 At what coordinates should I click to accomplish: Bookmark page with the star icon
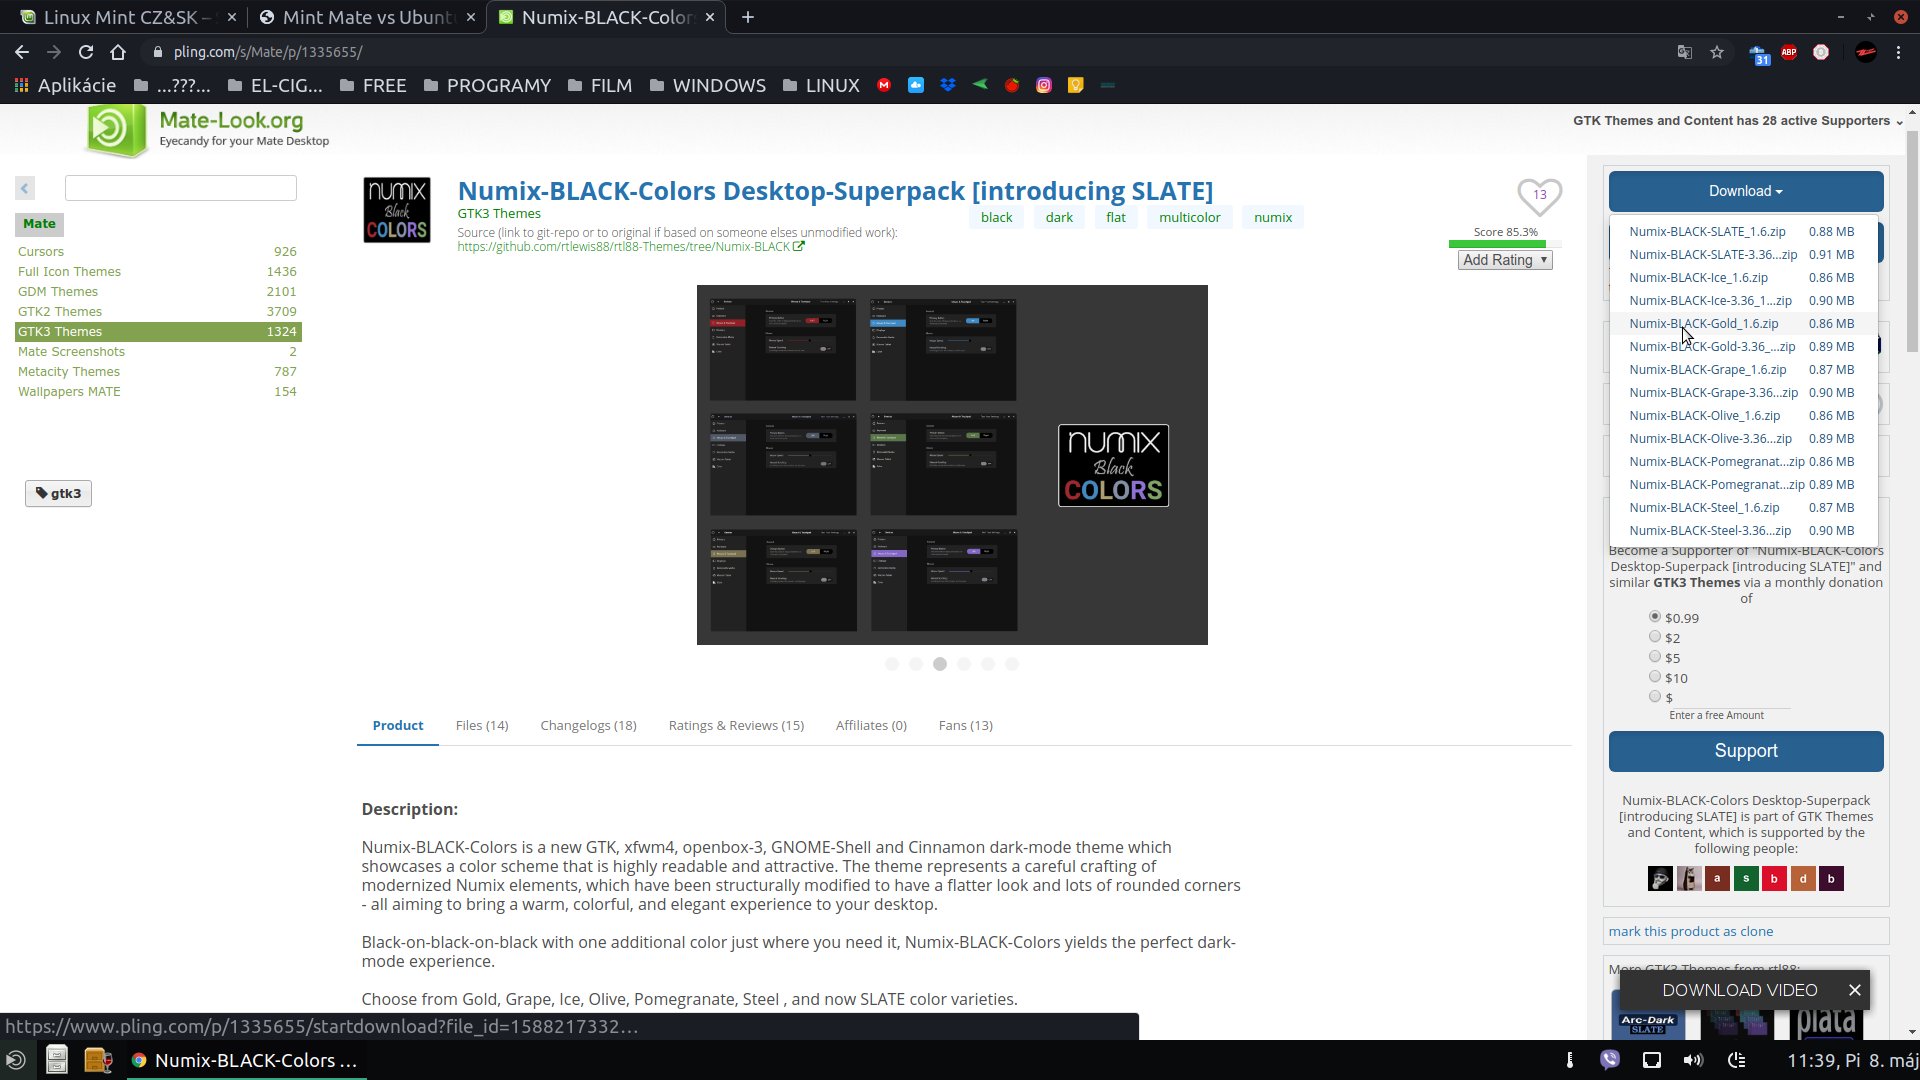click(x=1717, y=52)
